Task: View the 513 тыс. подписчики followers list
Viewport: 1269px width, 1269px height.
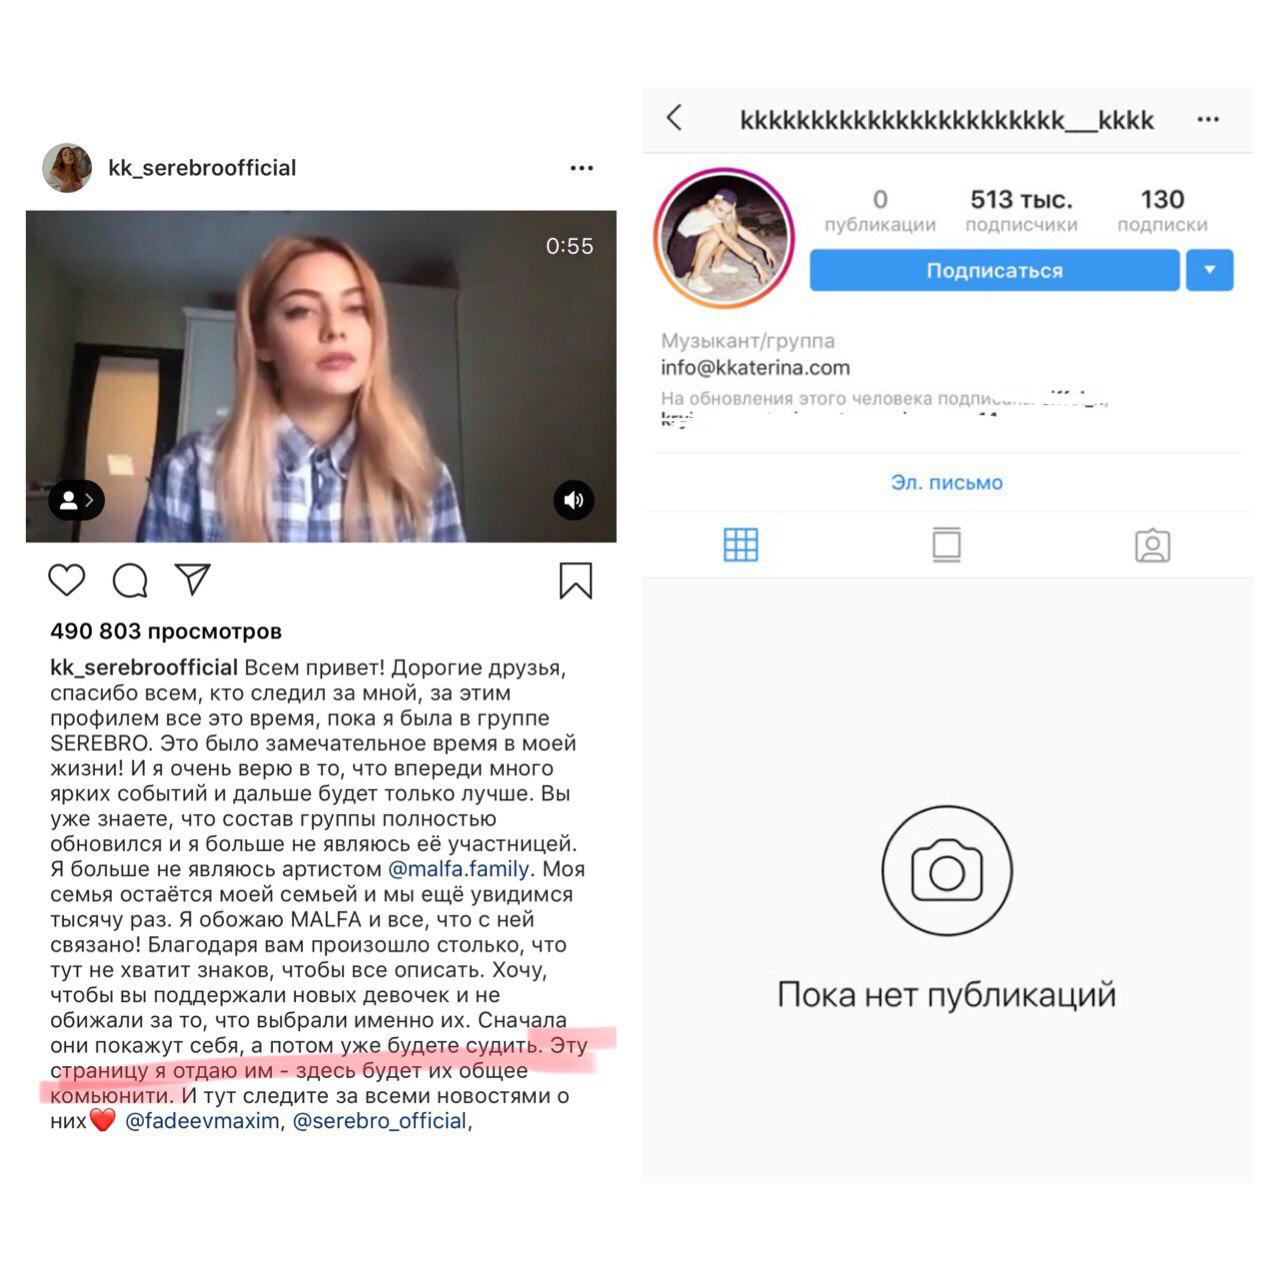Action: 1021,211
